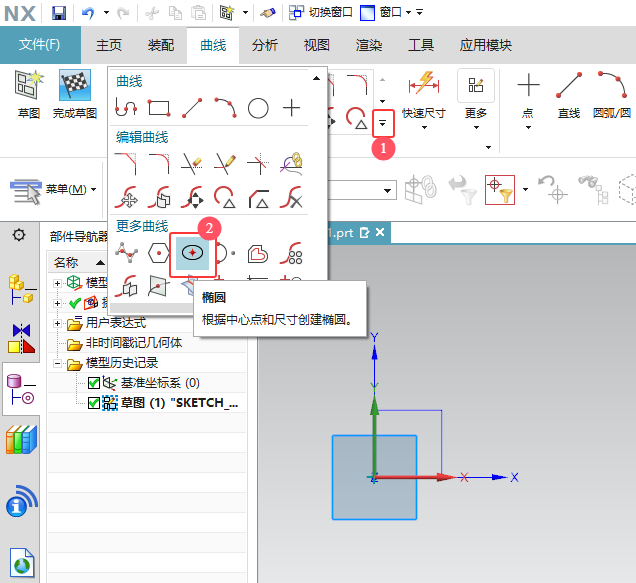636x583 pixels.
Task: Sort by the 名称 column header
Action: click(x=66, y=262)
